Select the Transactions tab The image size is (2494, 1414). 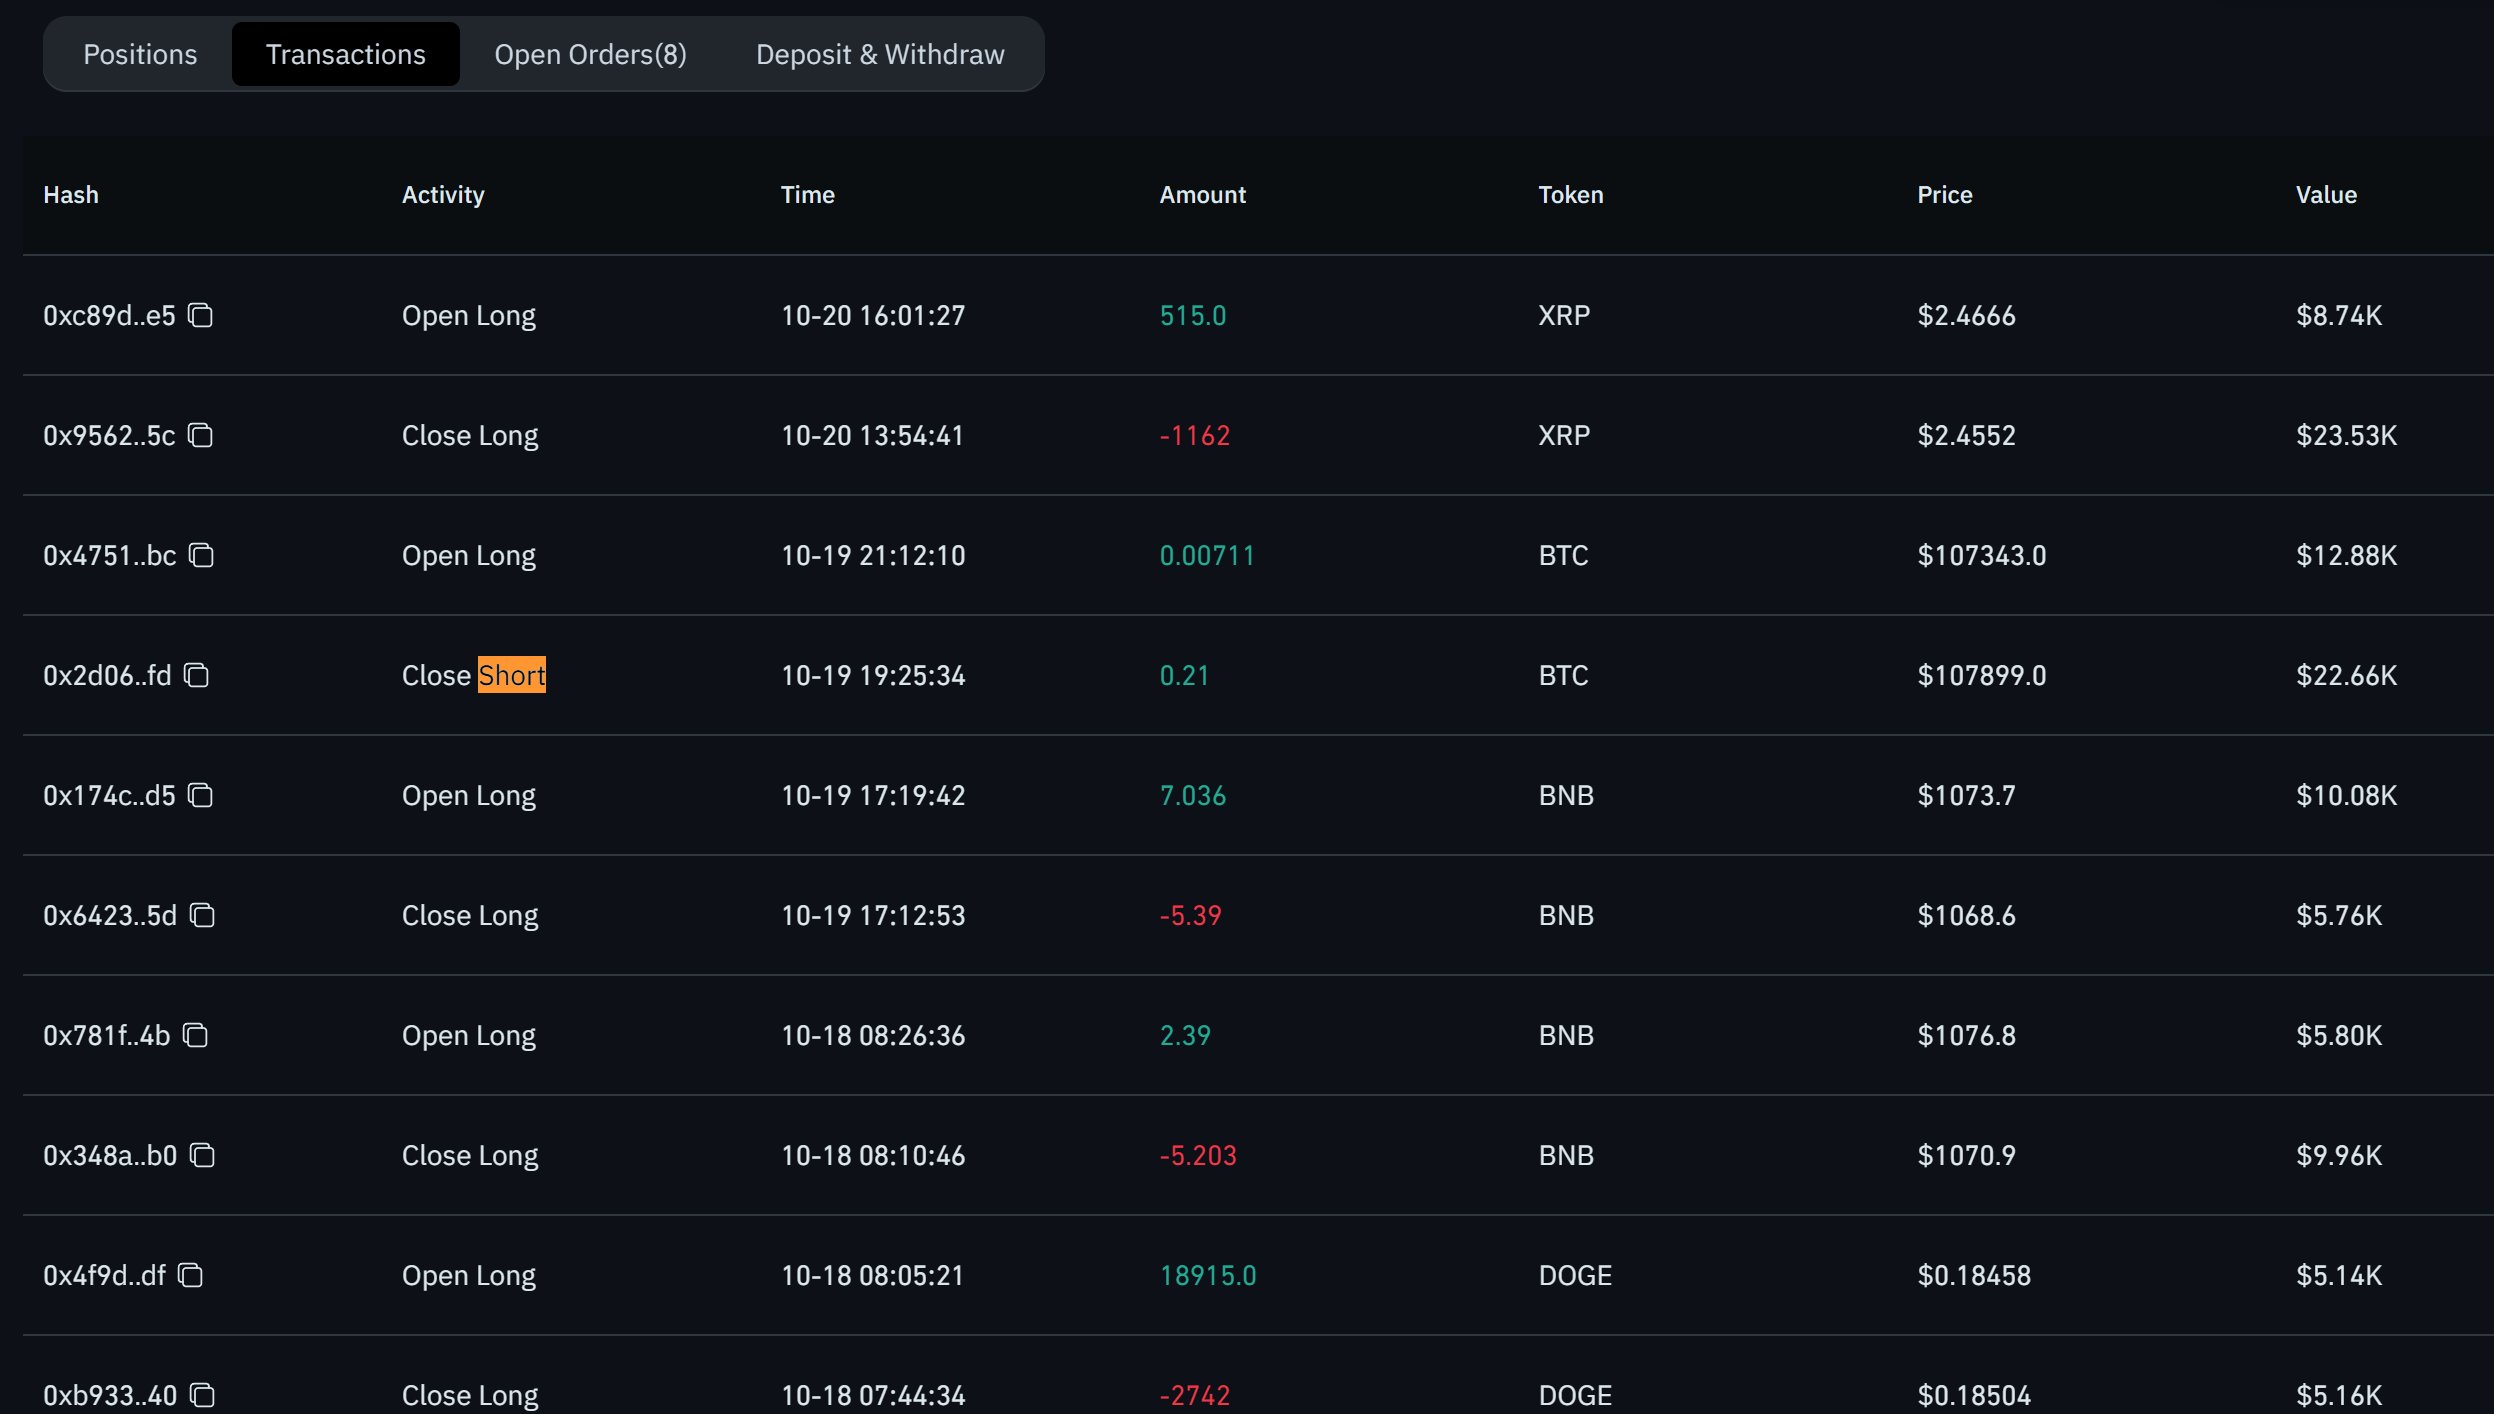pyautogui.click(x=345, y=54)
